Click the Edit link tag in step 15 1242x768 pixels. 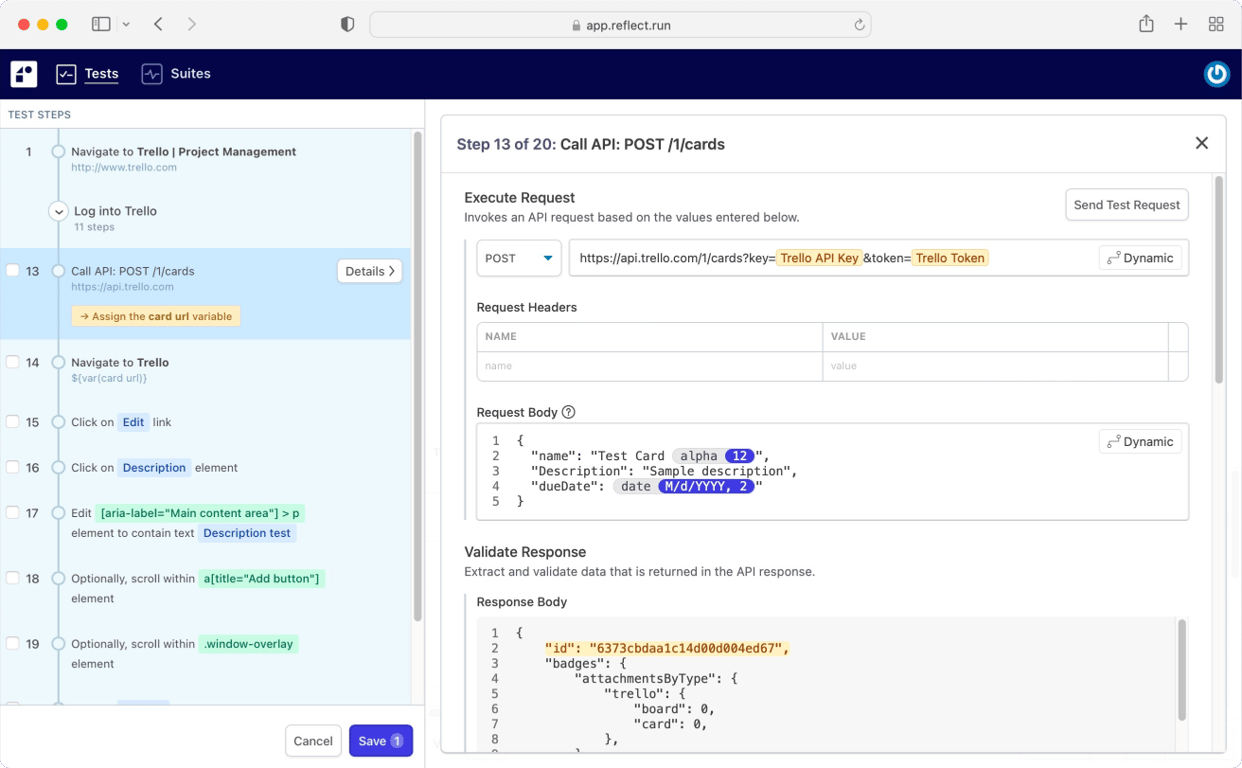click(133, 422)
